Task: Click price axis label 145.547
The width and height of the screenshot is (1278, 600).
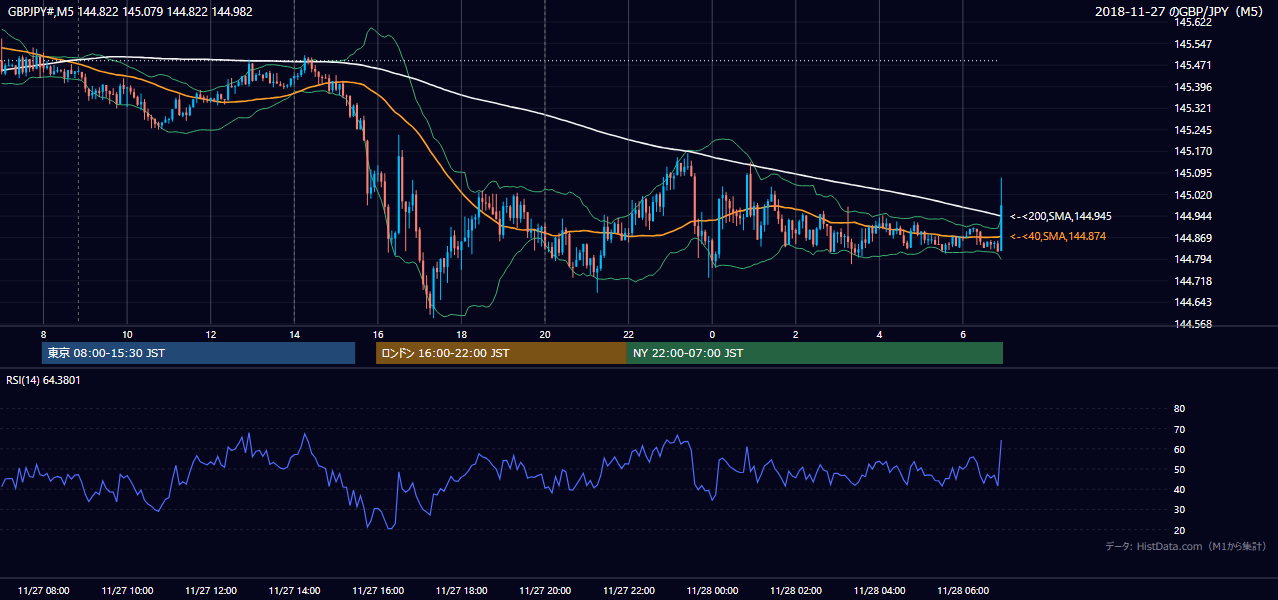Action: [1192, 44]
